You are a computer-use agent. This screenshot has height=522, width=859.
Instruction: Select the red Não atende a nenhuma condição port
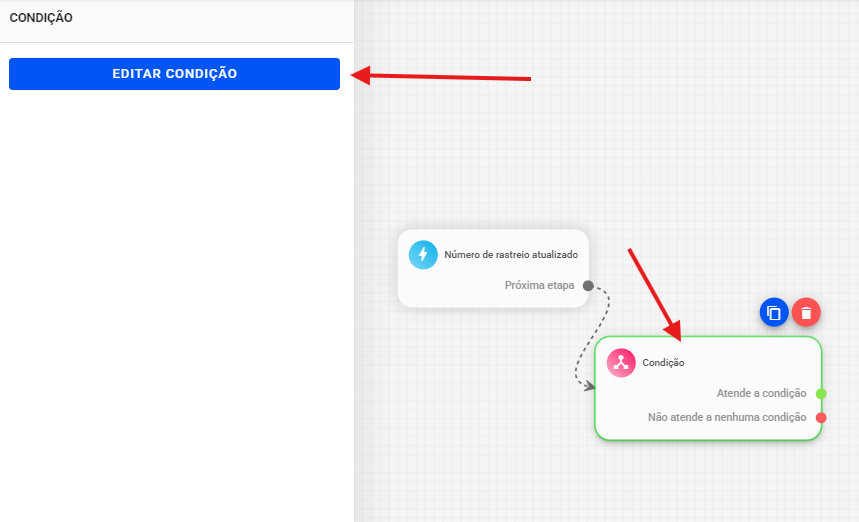[x=821, y=417]
